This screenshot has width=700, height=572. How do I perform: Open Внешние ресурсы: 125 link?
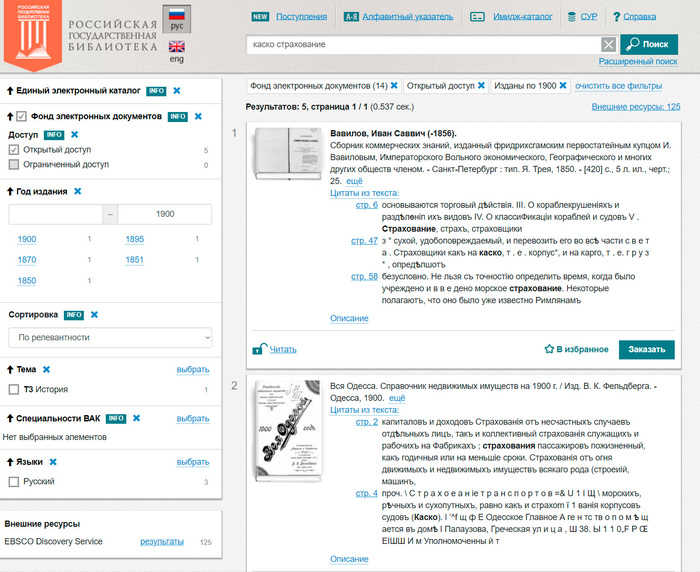click(x=636, y=107)
